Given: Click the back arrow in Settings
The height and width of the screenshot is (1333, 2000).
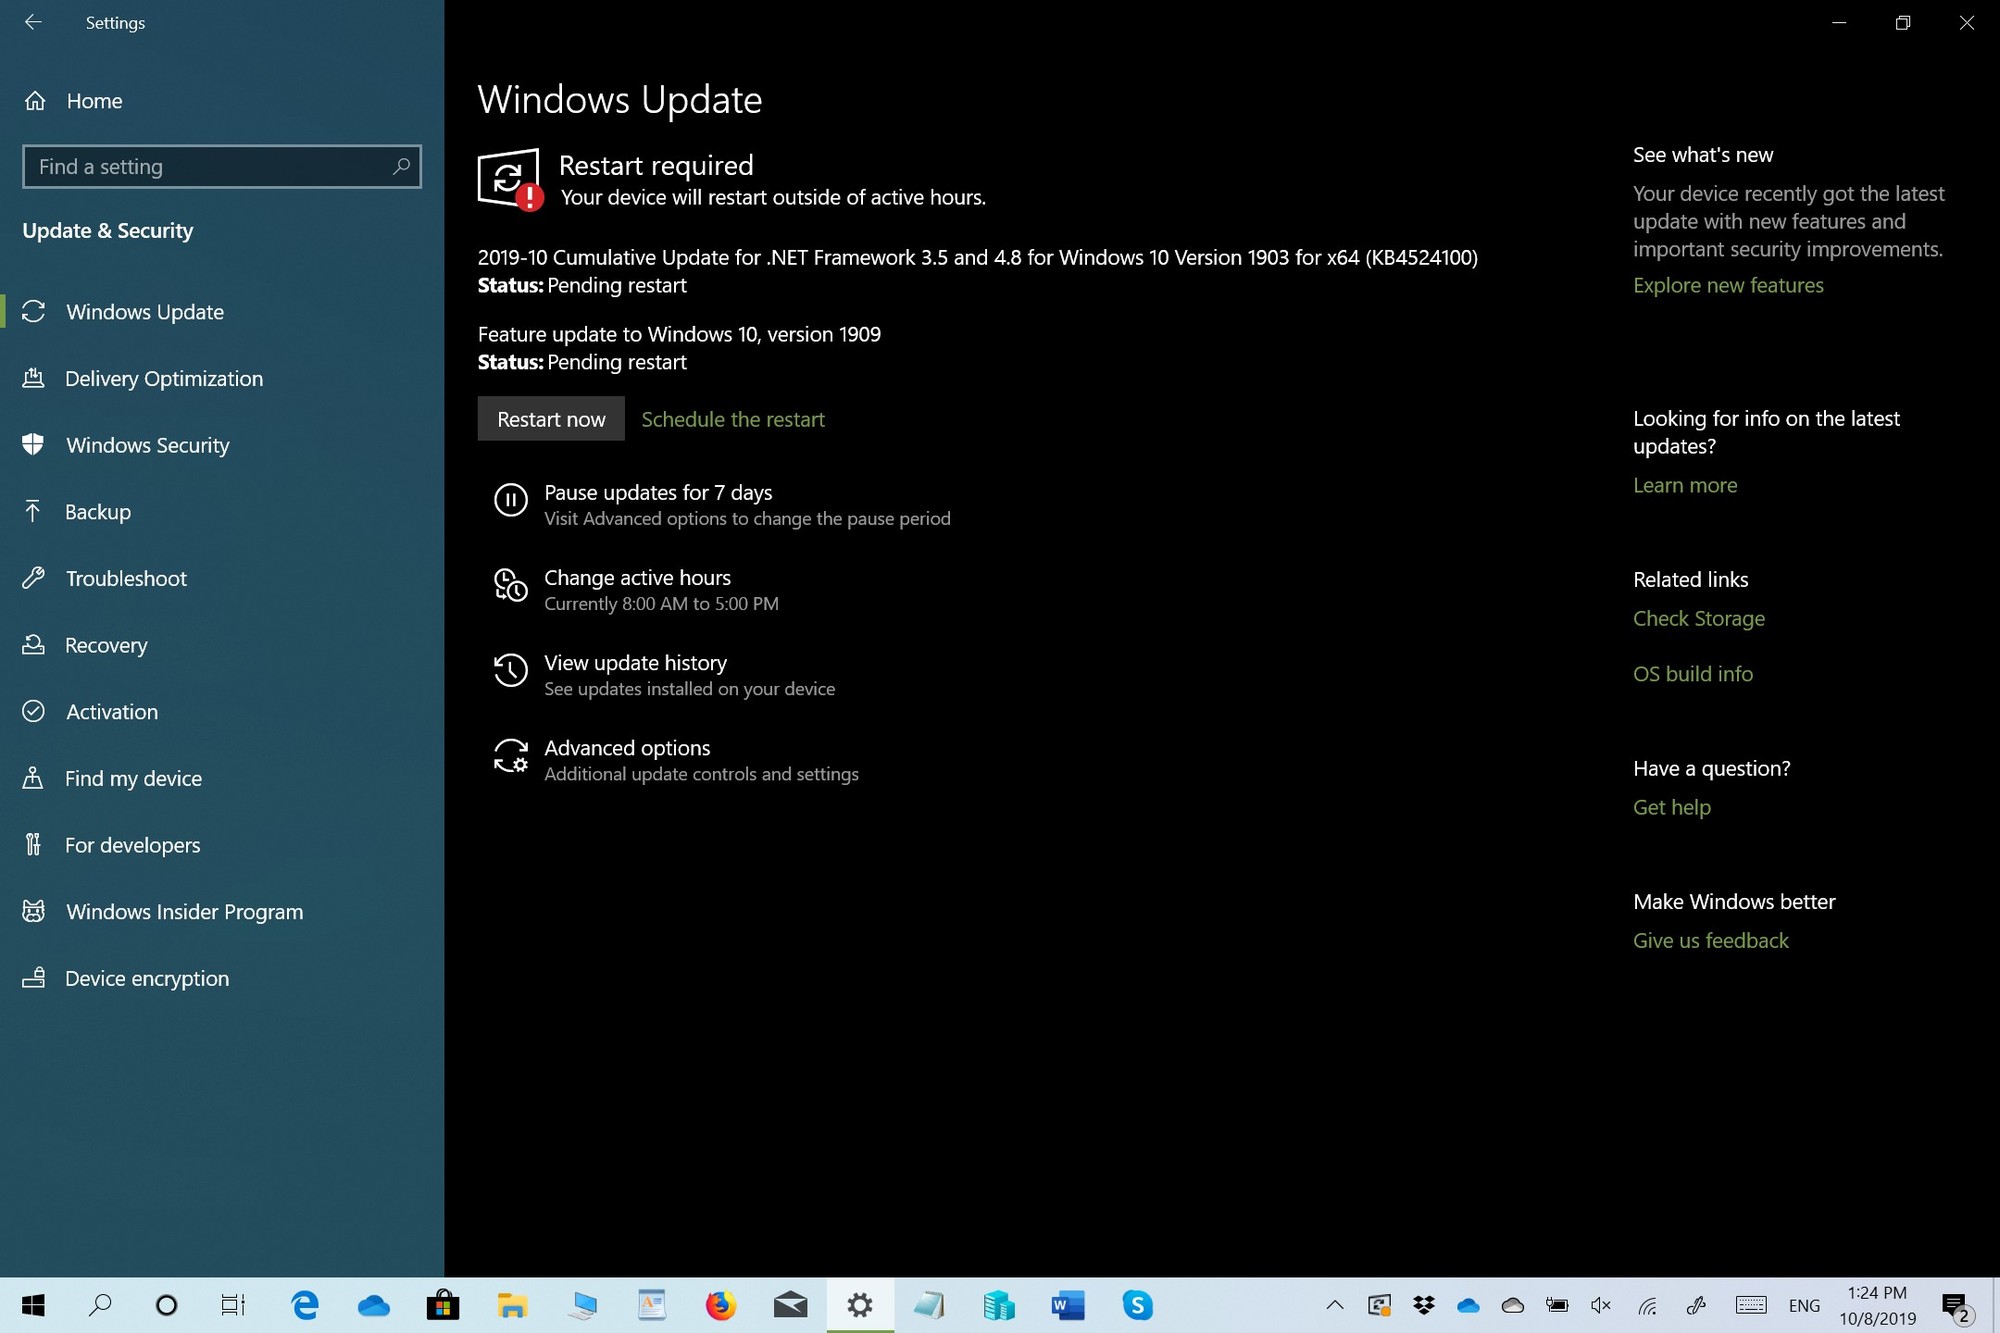Looking at the screenshot, I should click(x=33, y=22).
